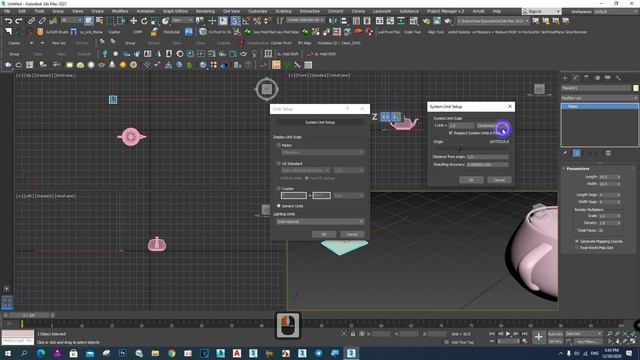Viewport: 640px width, 360px height.
Task: Select the Generic Units radio button
Action: [x=279, y=206]
